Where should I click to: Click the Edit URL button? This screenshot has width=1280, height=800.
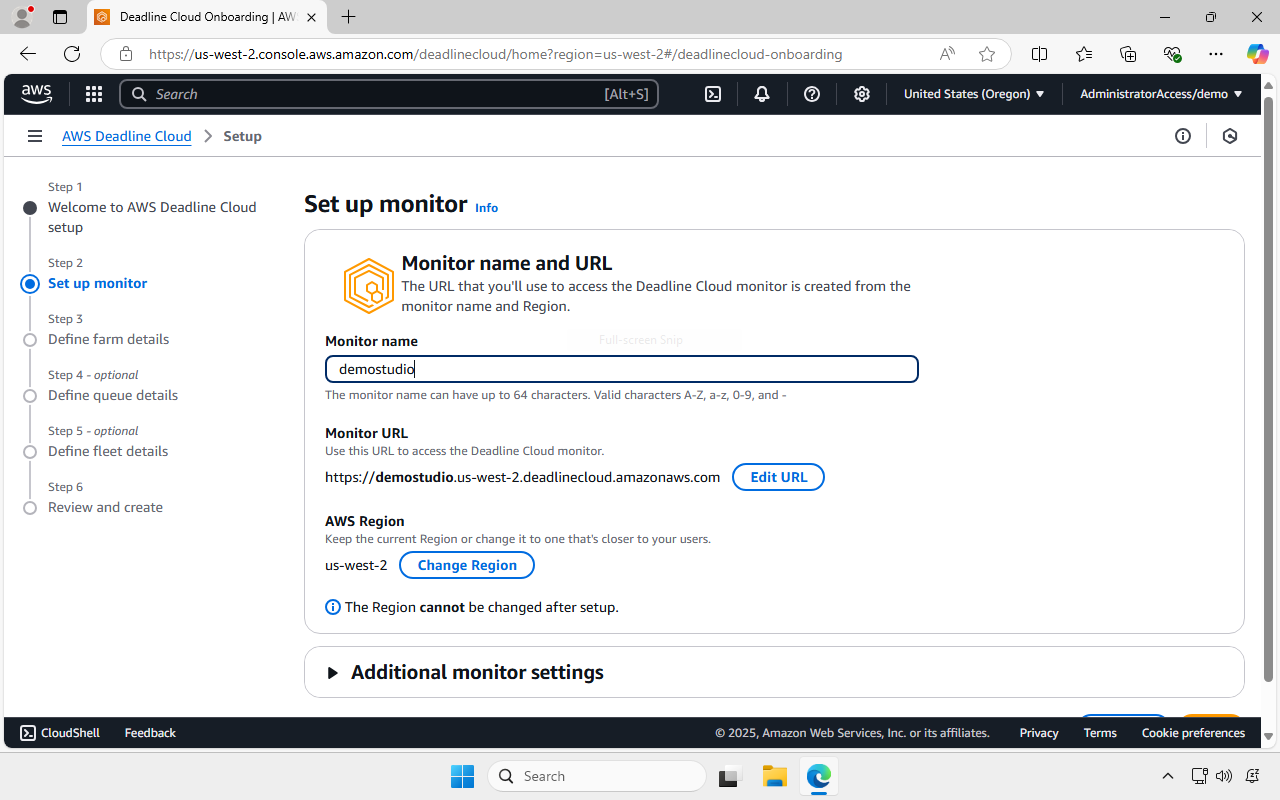(x=778, y=477)
